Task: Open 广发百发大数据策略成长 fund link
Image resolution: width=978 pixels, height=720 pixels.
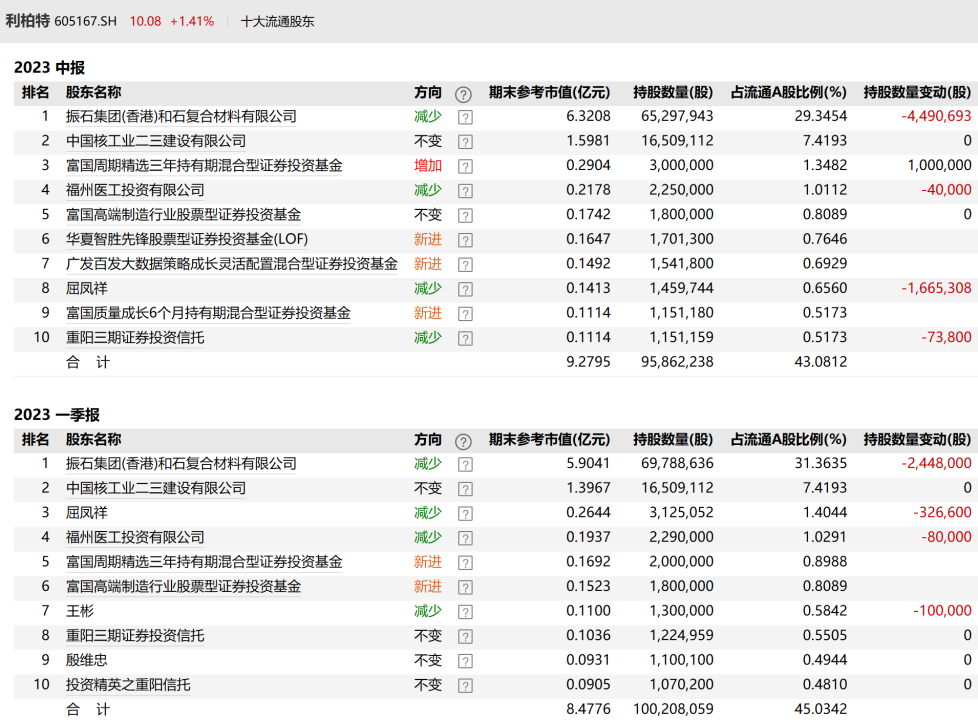Action: coord(231,264)
